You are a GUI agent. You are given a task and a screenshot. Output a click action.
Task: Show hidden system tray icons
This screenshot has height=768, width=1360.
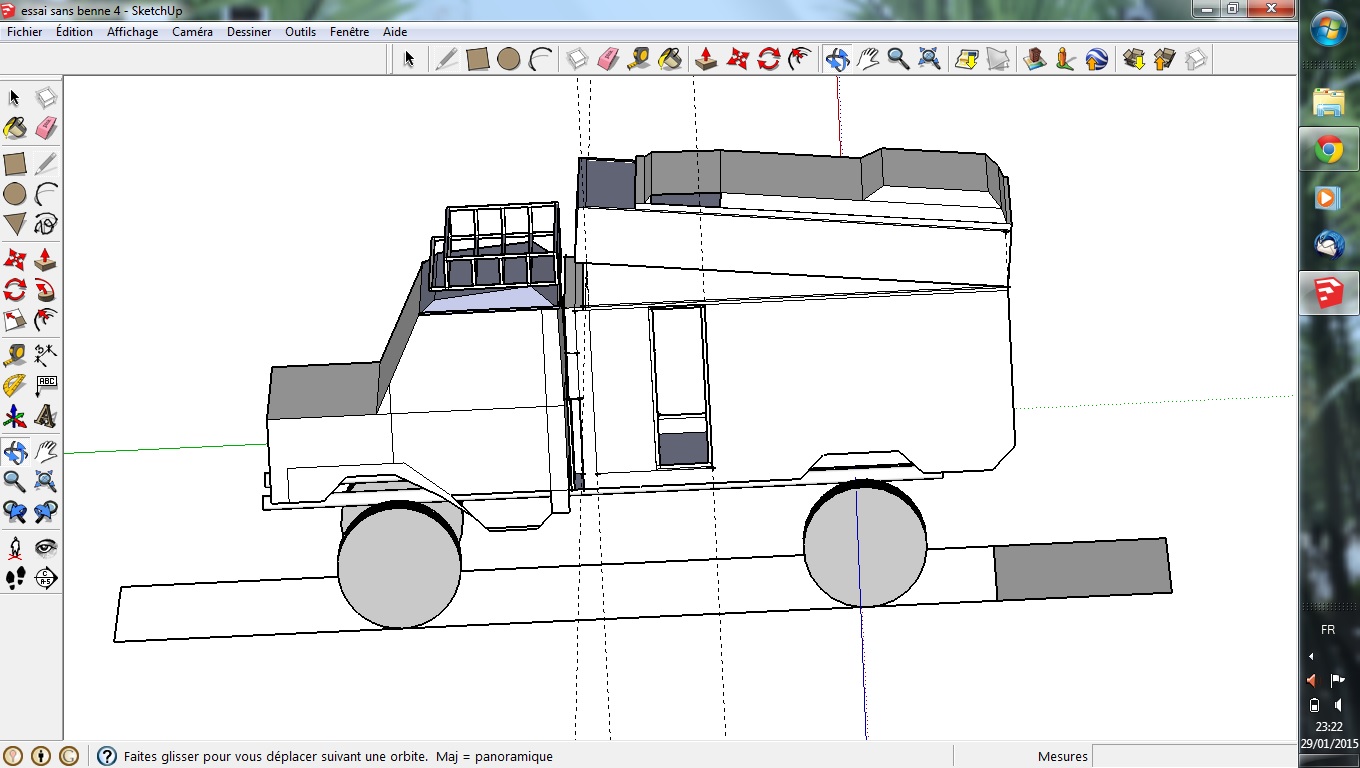(x=1311, y=657)
